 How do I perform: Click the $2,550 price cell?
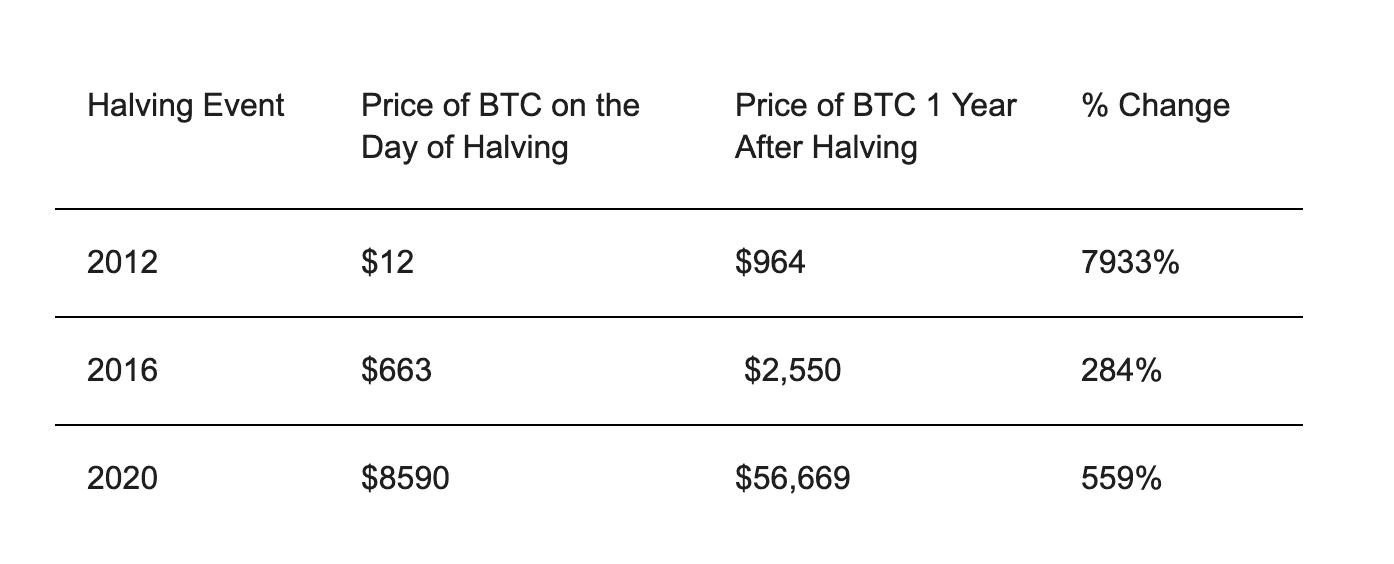pyautogui.click(x=793, y=371)
